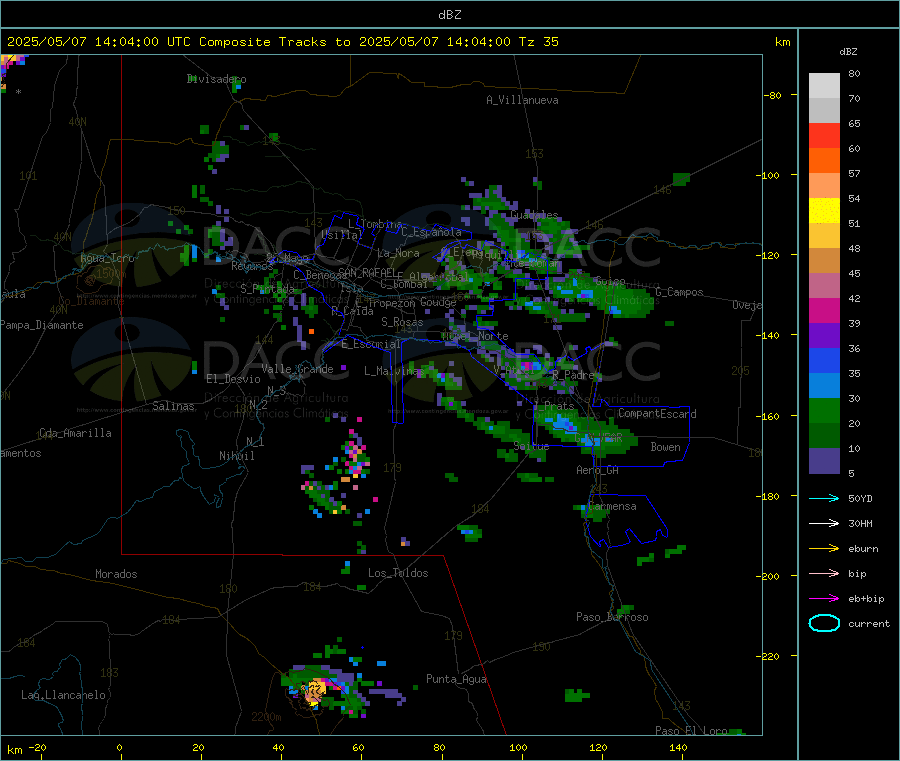
Task: Click the Nihuil map label
Action: (237, 456)
